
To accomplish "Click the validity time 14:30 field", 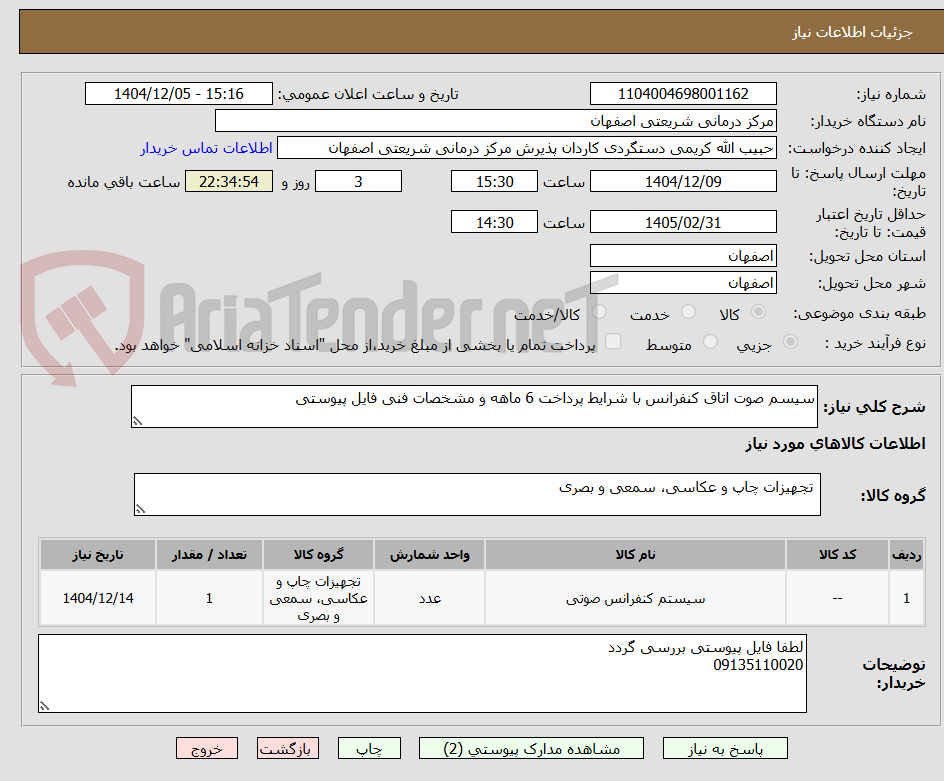I will click(x=494, y=222).
